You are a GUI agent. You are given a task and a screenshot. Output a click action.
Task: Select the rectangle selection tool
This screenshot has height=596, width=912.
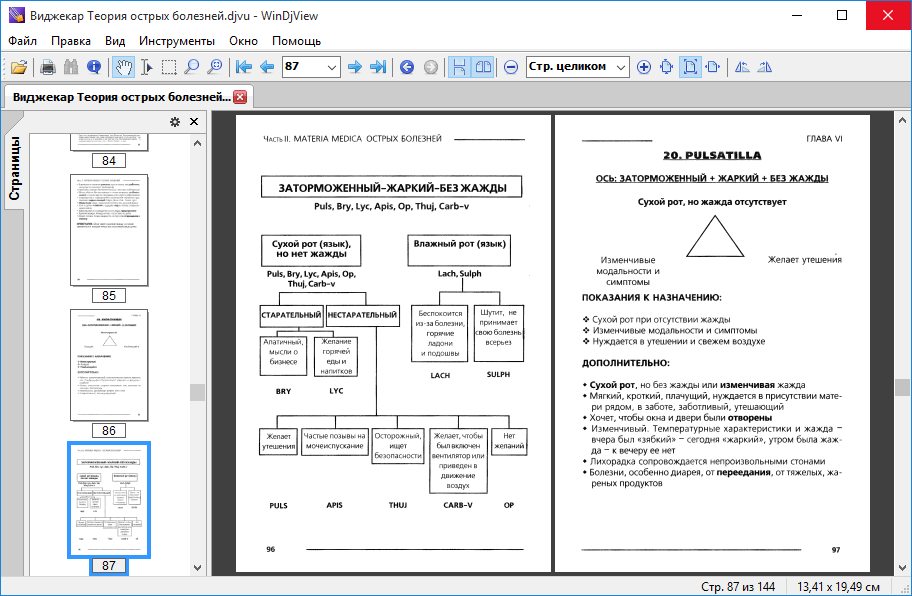click(x=169, y=67)
